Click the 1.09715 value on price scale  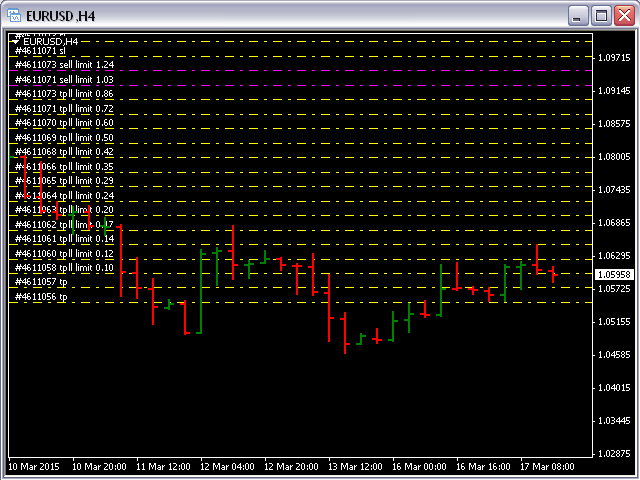coord(613,58)
